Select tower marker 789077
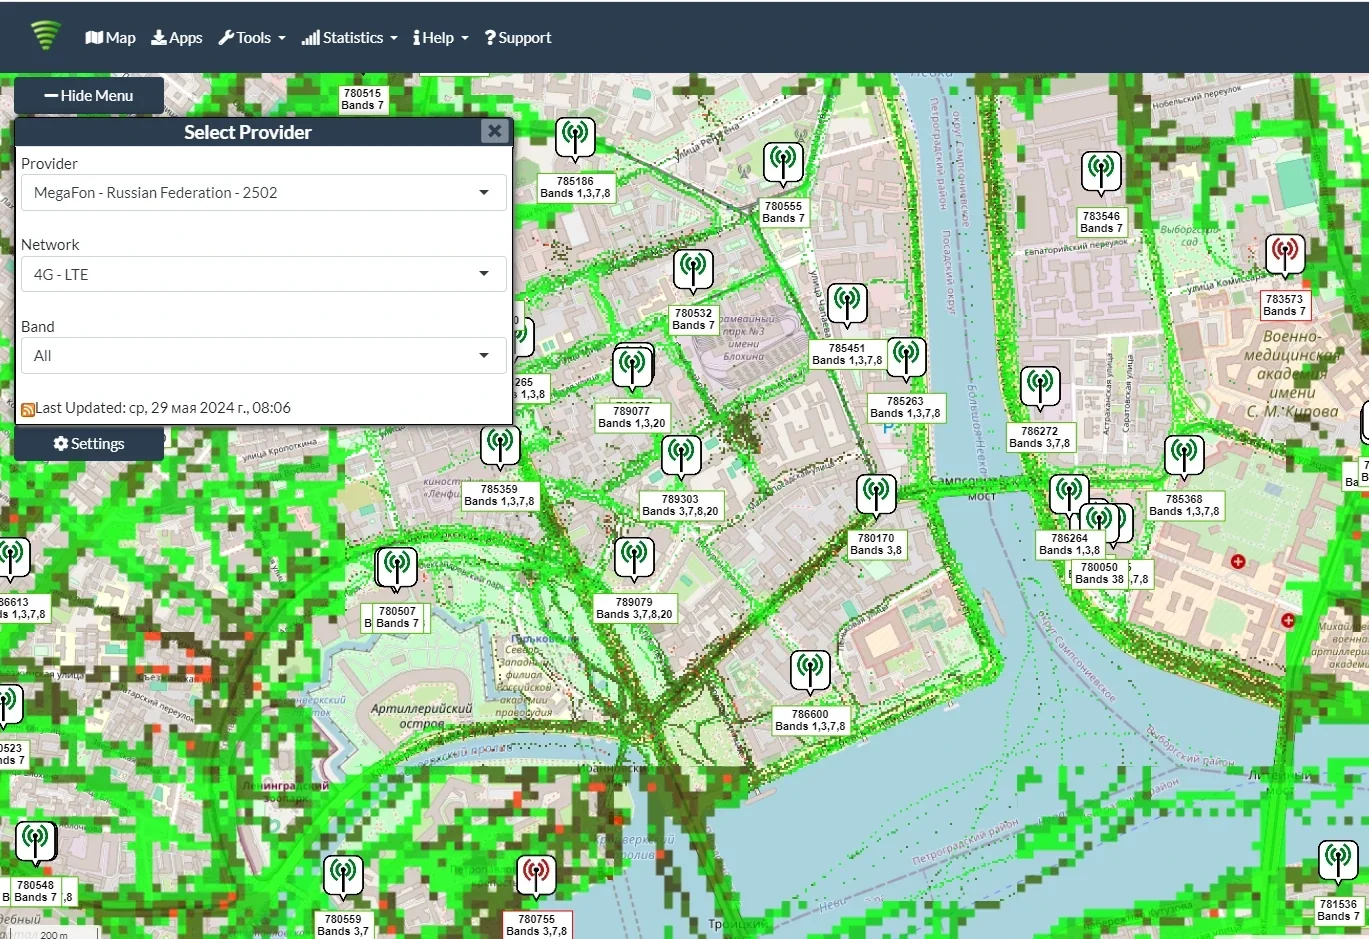1369x939 pixels. click(632, 367)
